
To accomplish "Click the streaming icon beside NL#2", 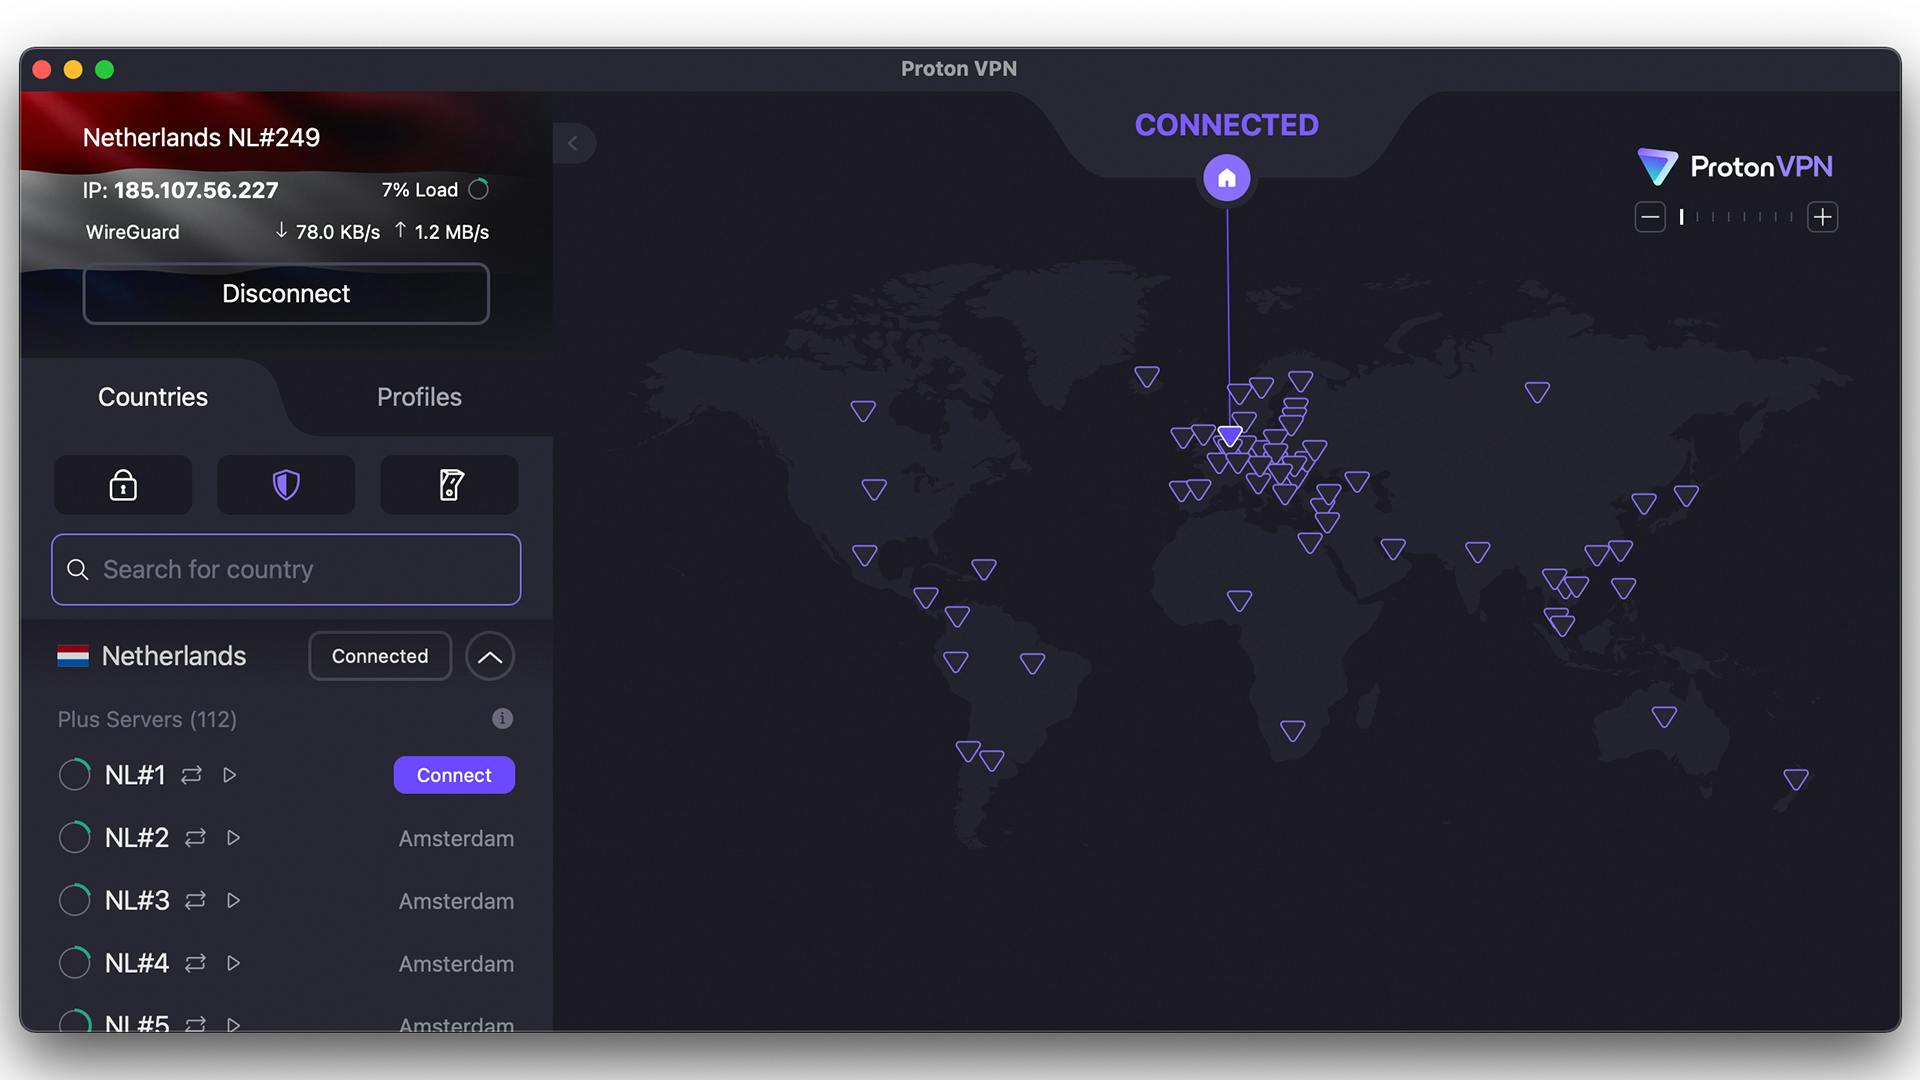I will 233,838.
